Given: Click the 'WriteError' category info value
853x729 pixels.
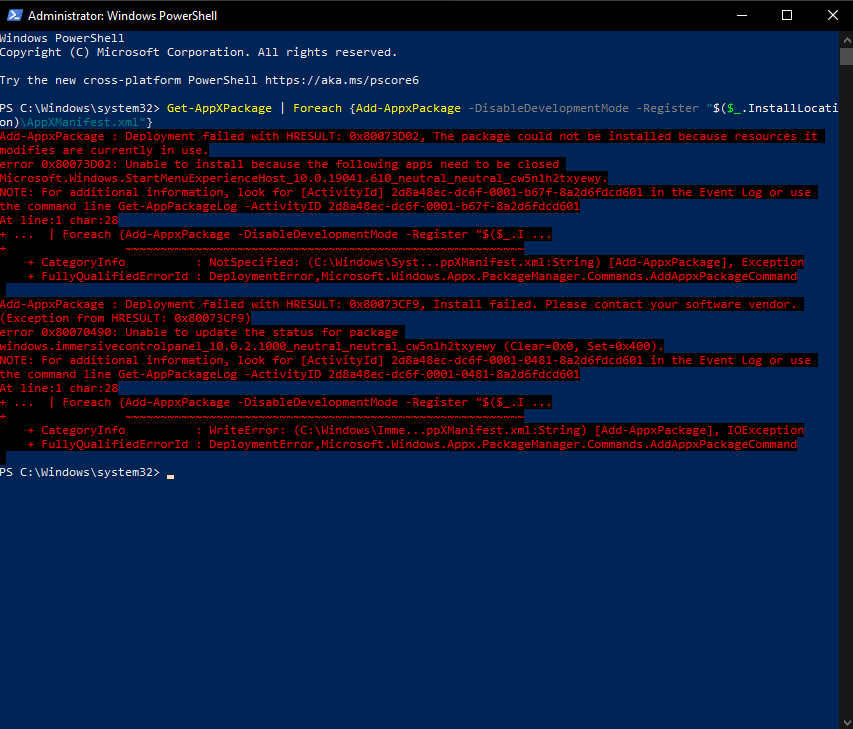Looking at the screenshot, I should pyautogui.click(x=244, y=430).
